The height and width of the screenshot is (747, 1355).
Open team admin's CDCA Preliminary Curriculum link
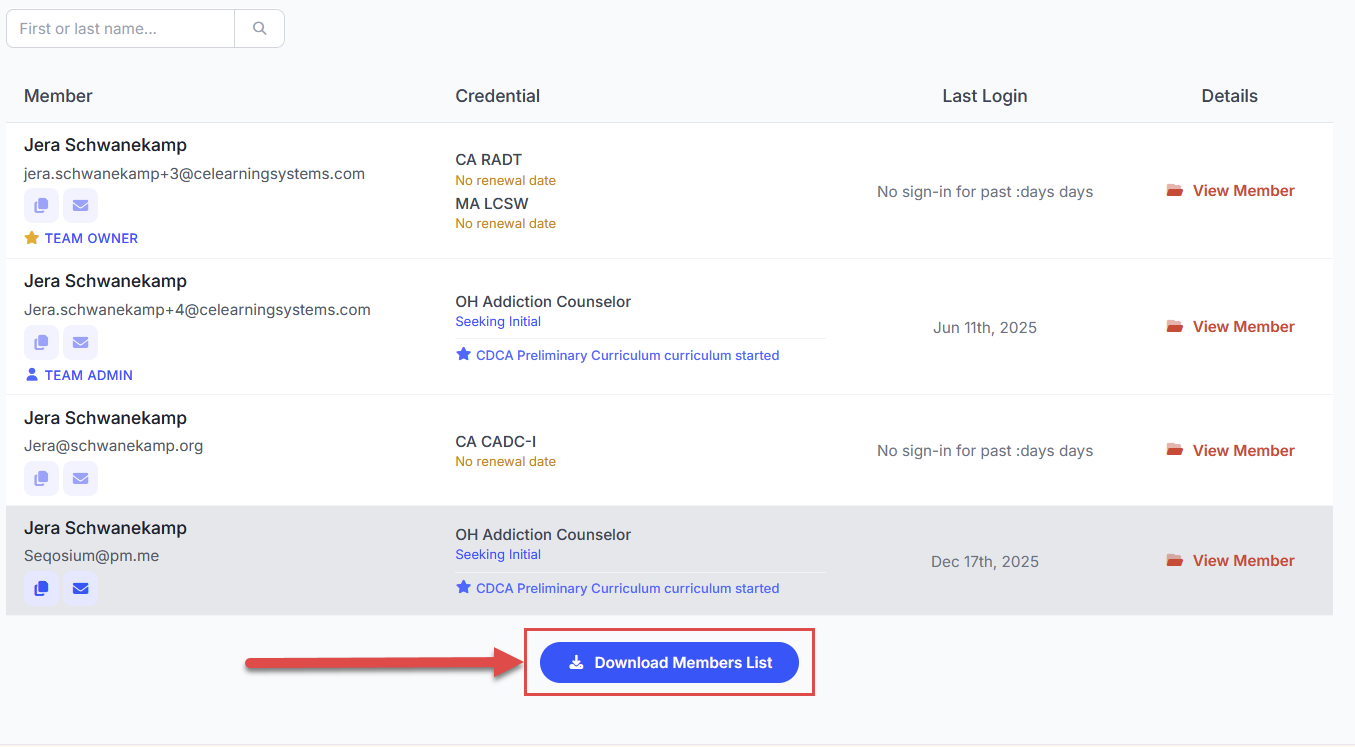pyautogui.click(x=627, y=355)
